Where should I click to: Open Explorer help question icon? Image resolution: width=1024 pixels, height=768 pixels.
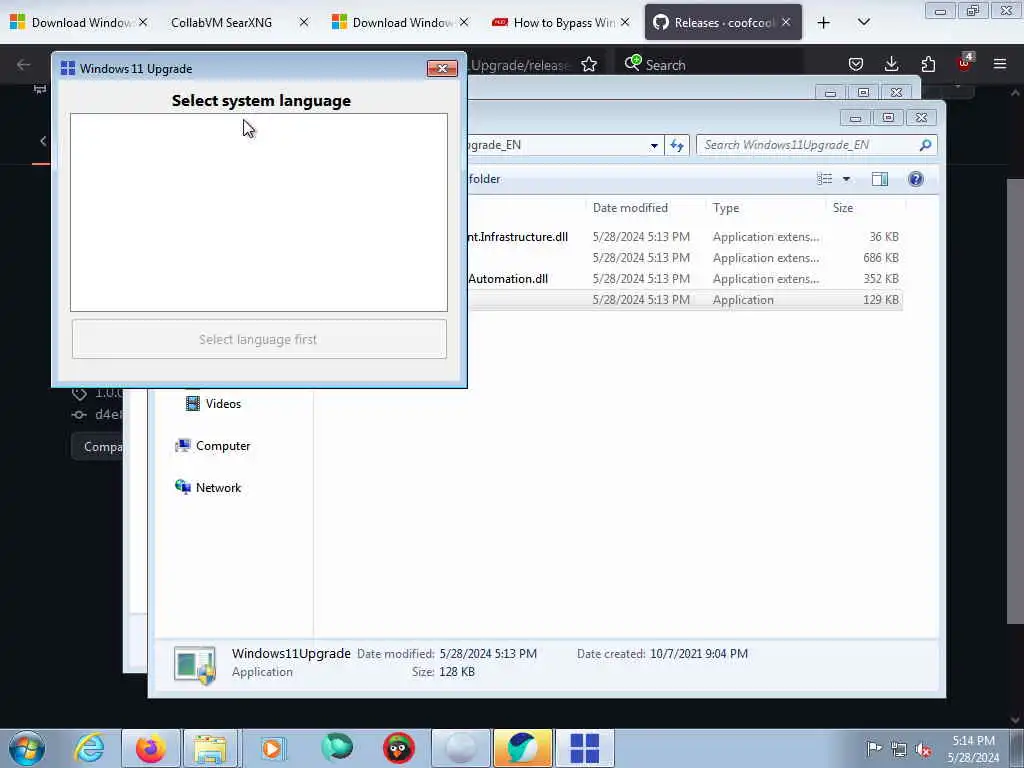coord(916,179)
